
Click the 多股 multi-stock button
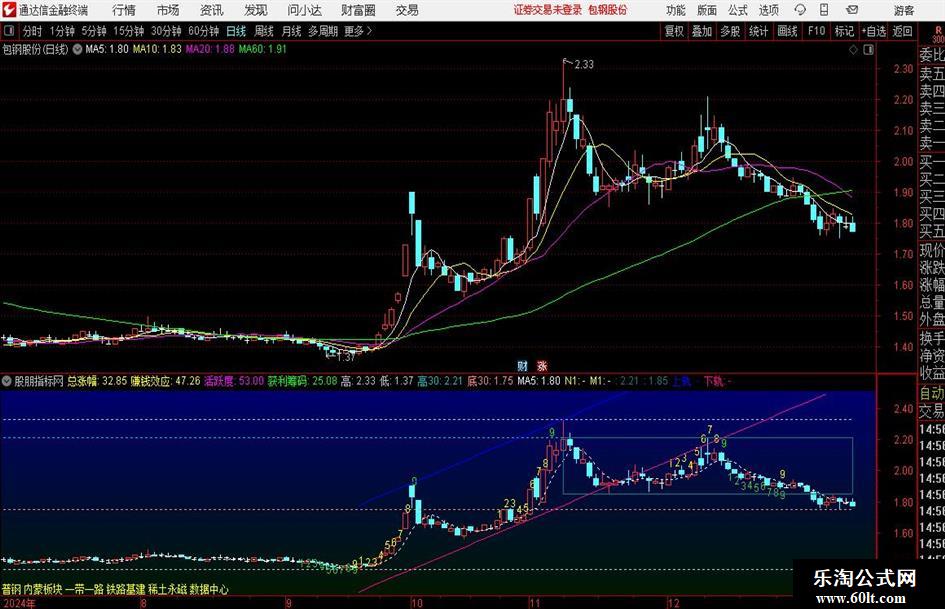730,31
